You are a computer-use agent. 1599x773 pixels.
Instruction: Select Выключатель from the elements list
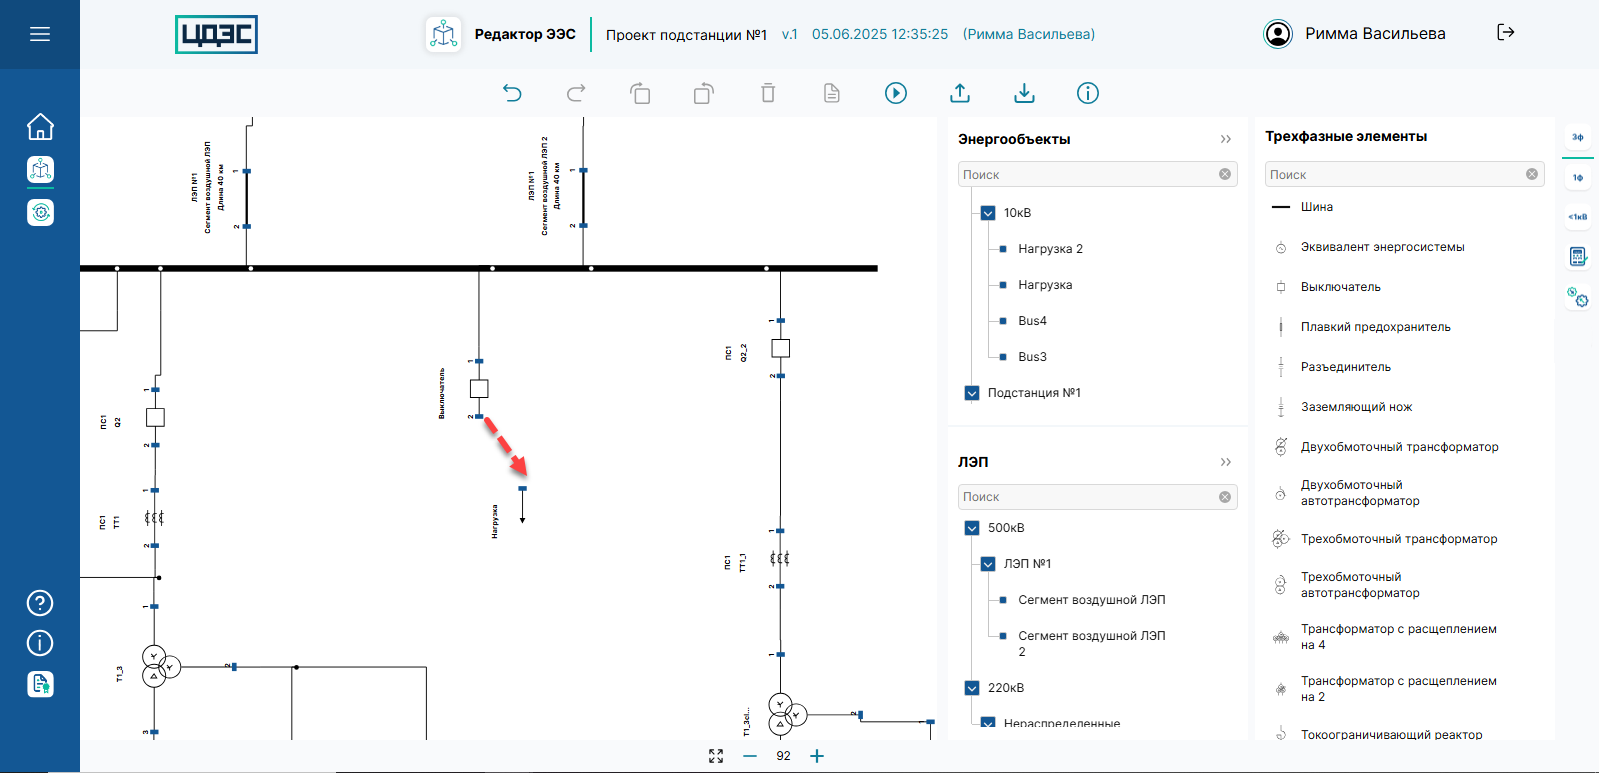[x=1340, y=287]
